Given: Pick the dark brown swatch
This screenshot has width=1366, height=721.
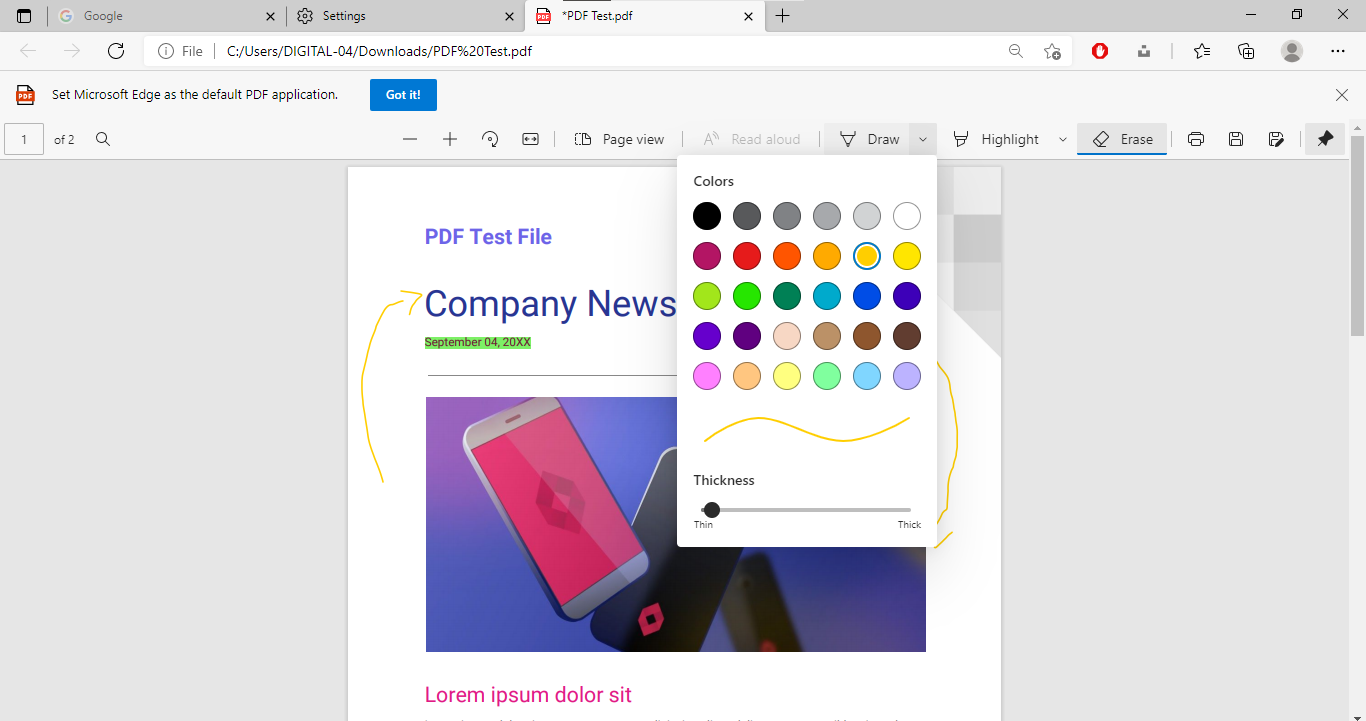Looking at the screenshot, I should coord(907,336).
